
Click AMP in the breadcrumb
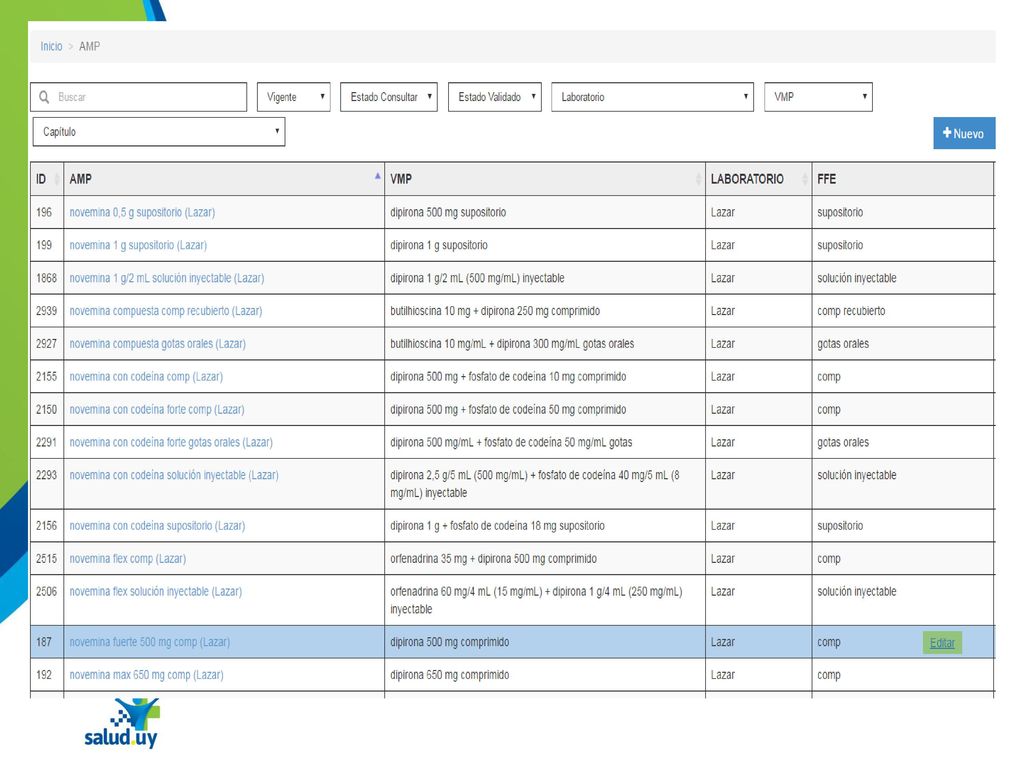(89, 46)
